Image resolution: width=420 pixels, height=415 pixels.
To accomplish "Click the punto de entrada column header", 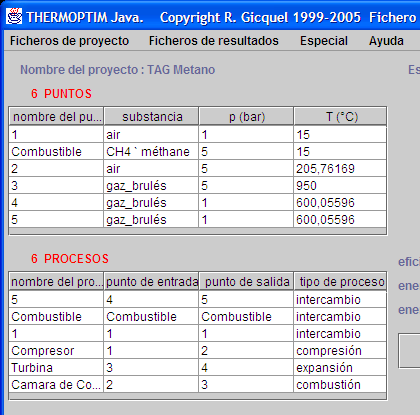I will tap(151, 282).
